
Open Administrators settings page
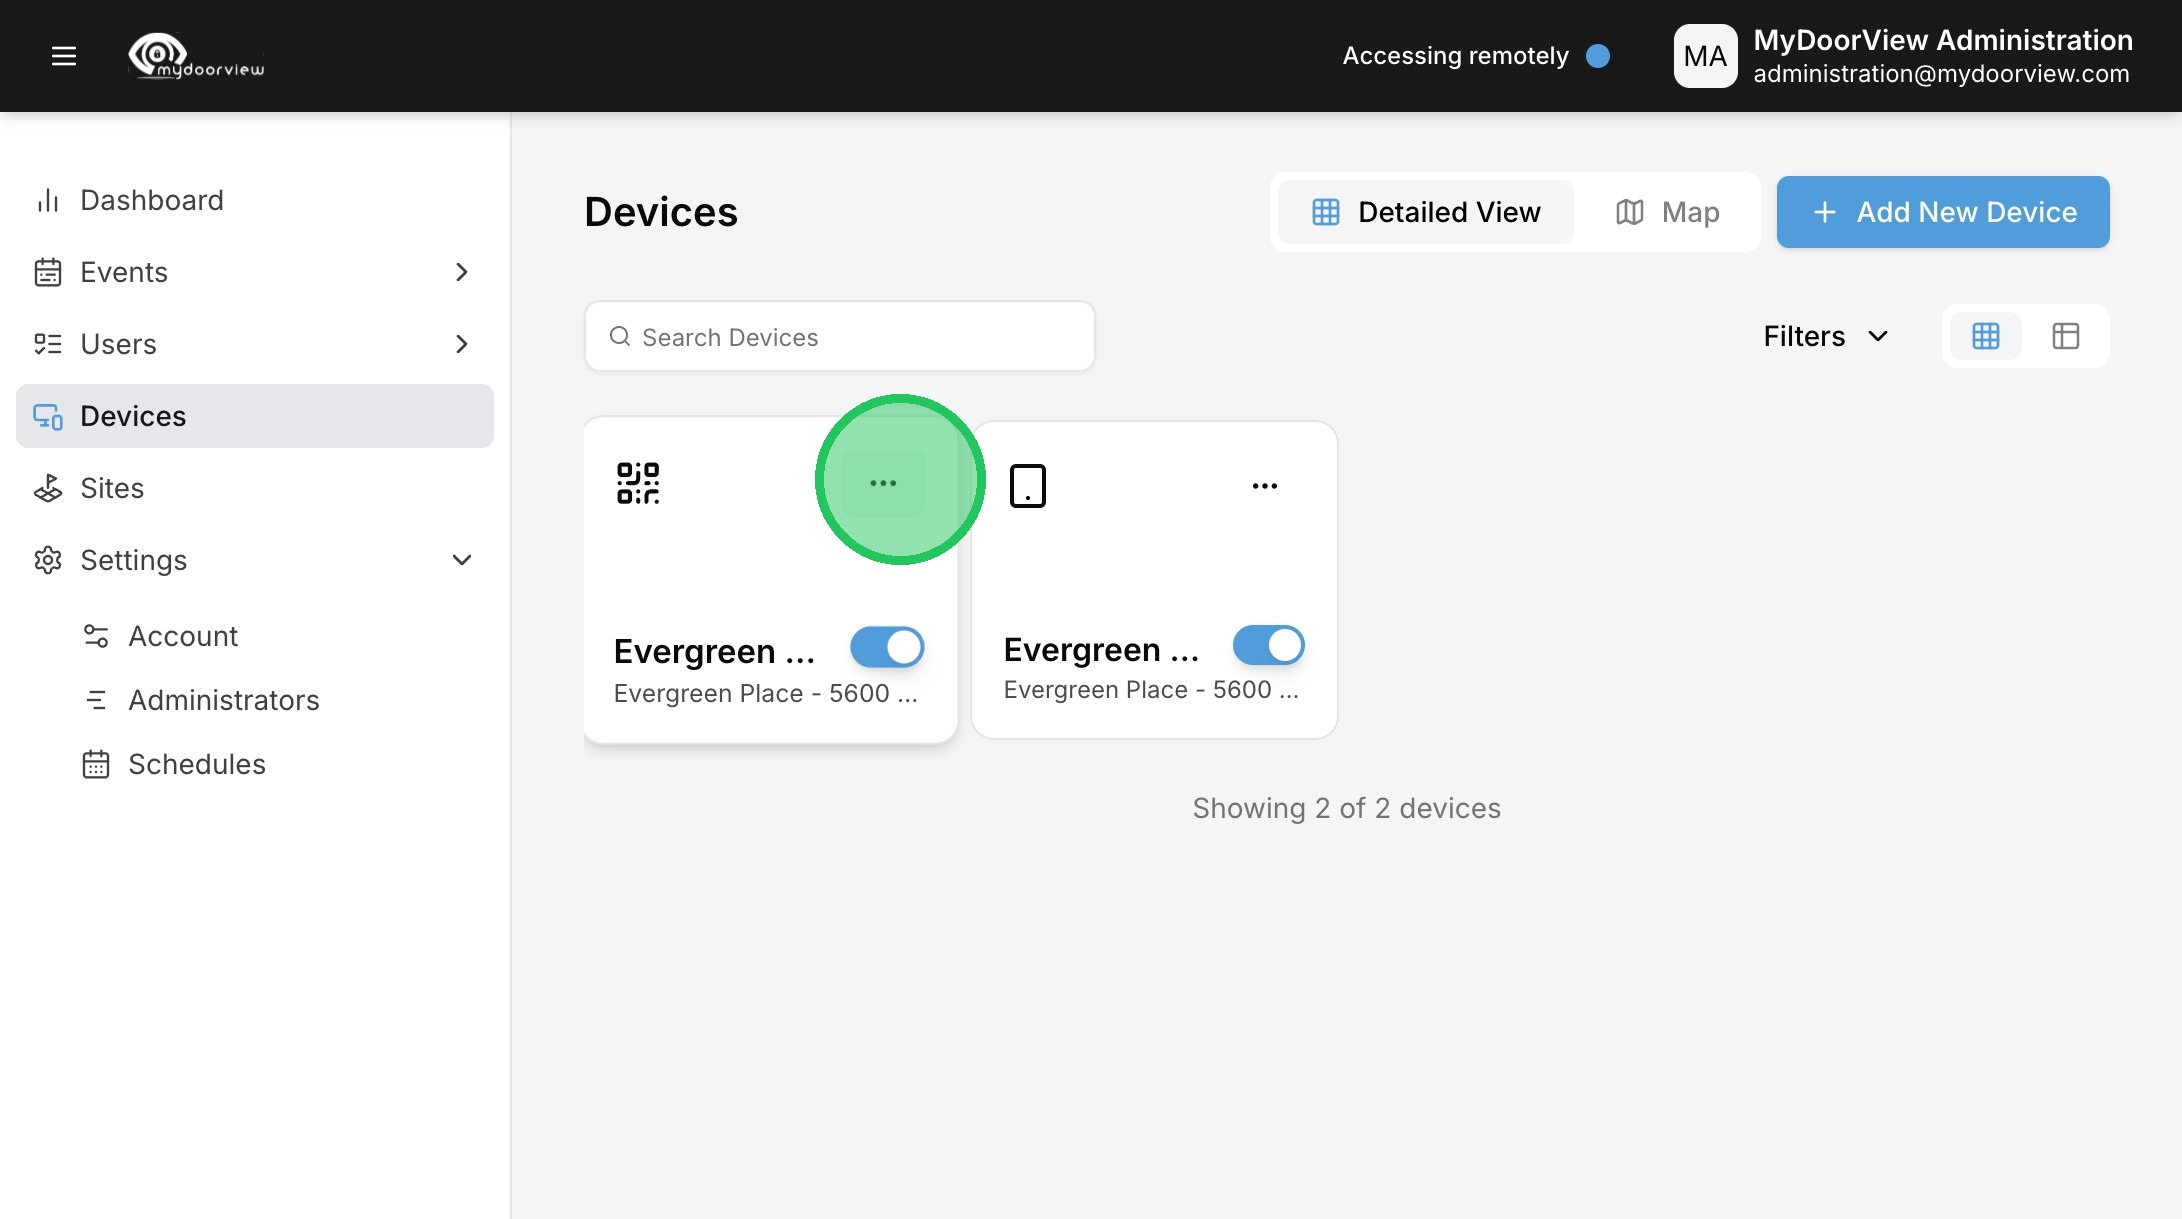pos(223,700)
